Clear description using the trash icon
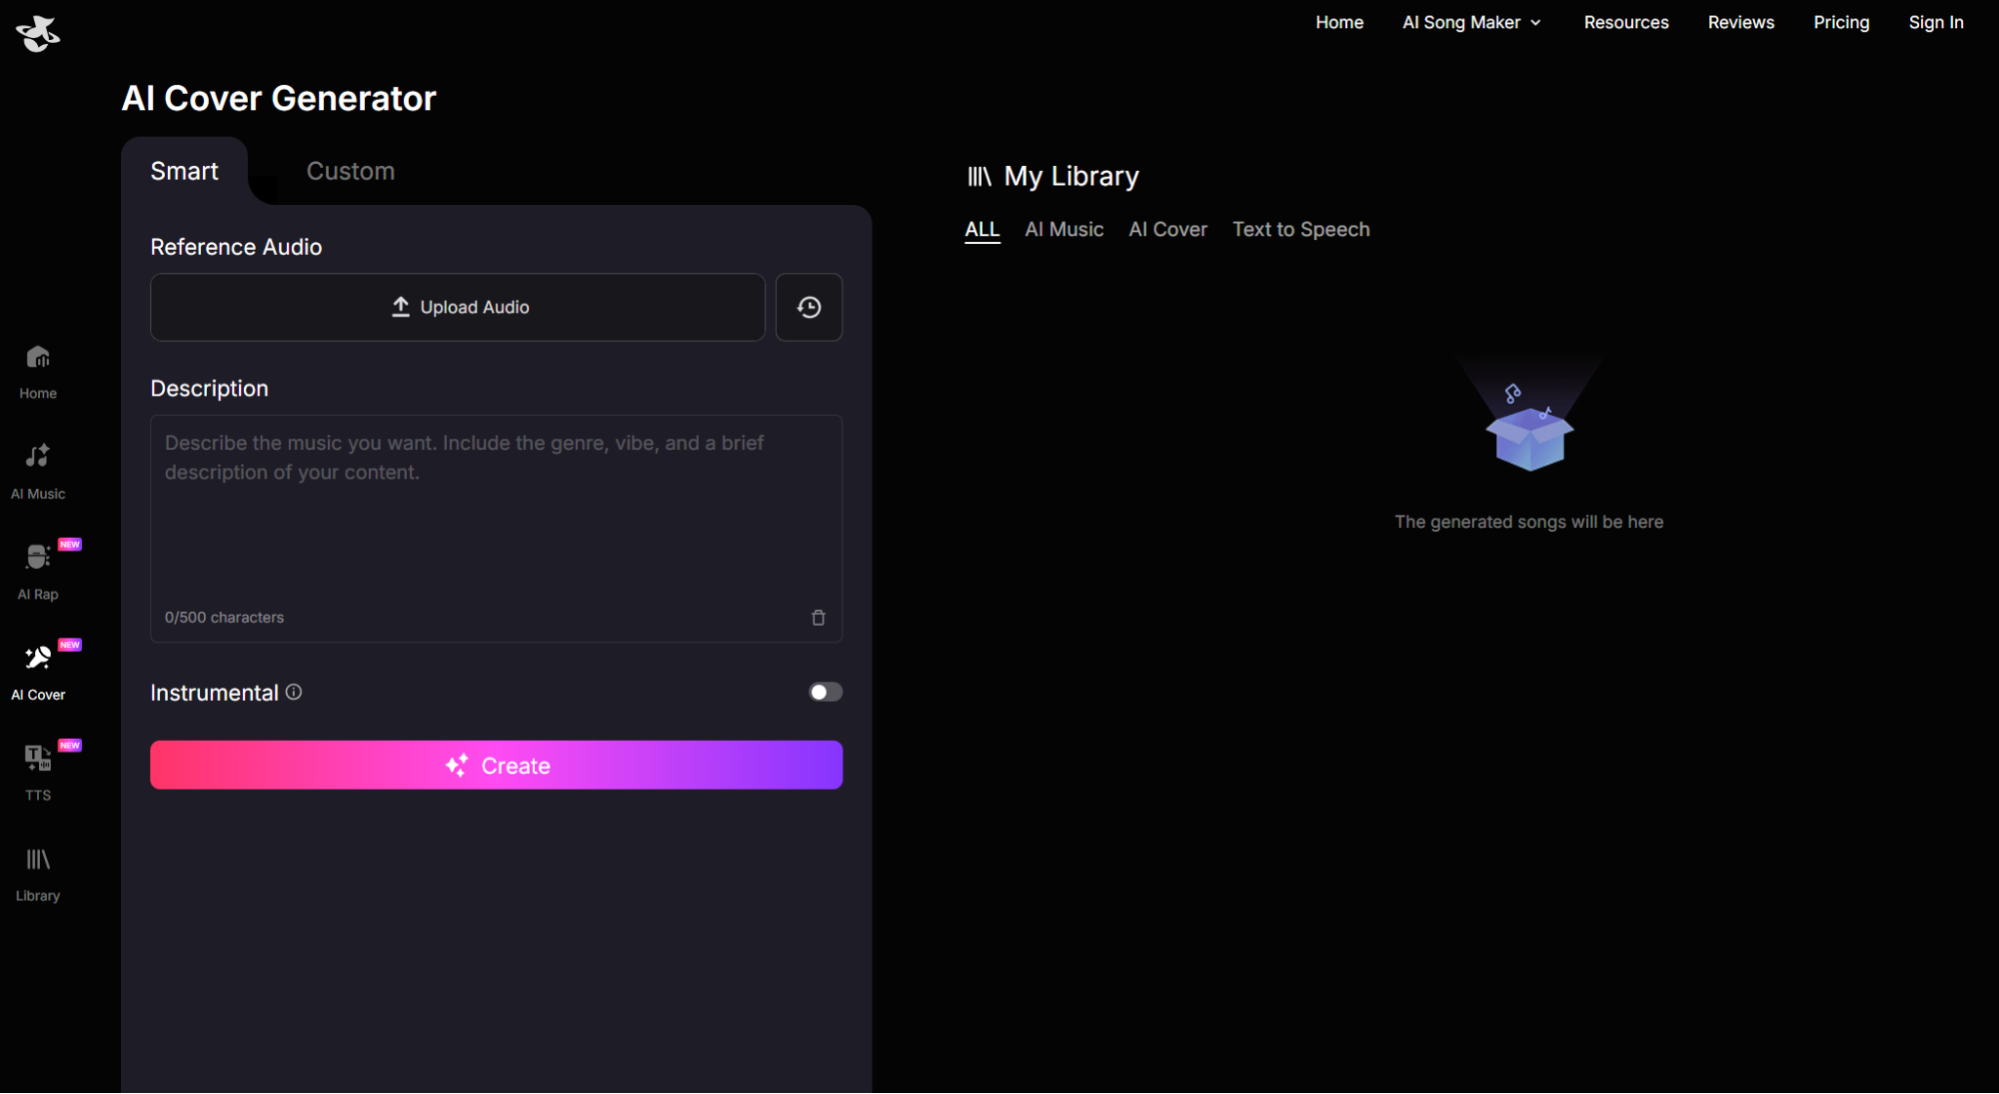 [818, 617]
